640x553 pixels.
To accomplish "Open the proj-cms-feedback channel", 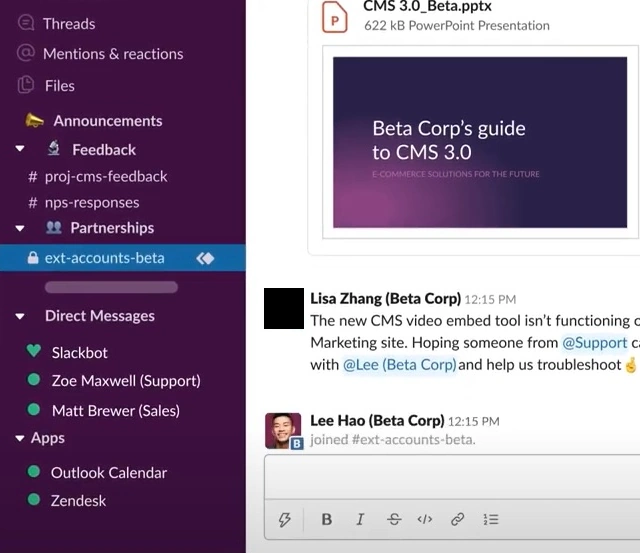I will click(x=105, y=176).
